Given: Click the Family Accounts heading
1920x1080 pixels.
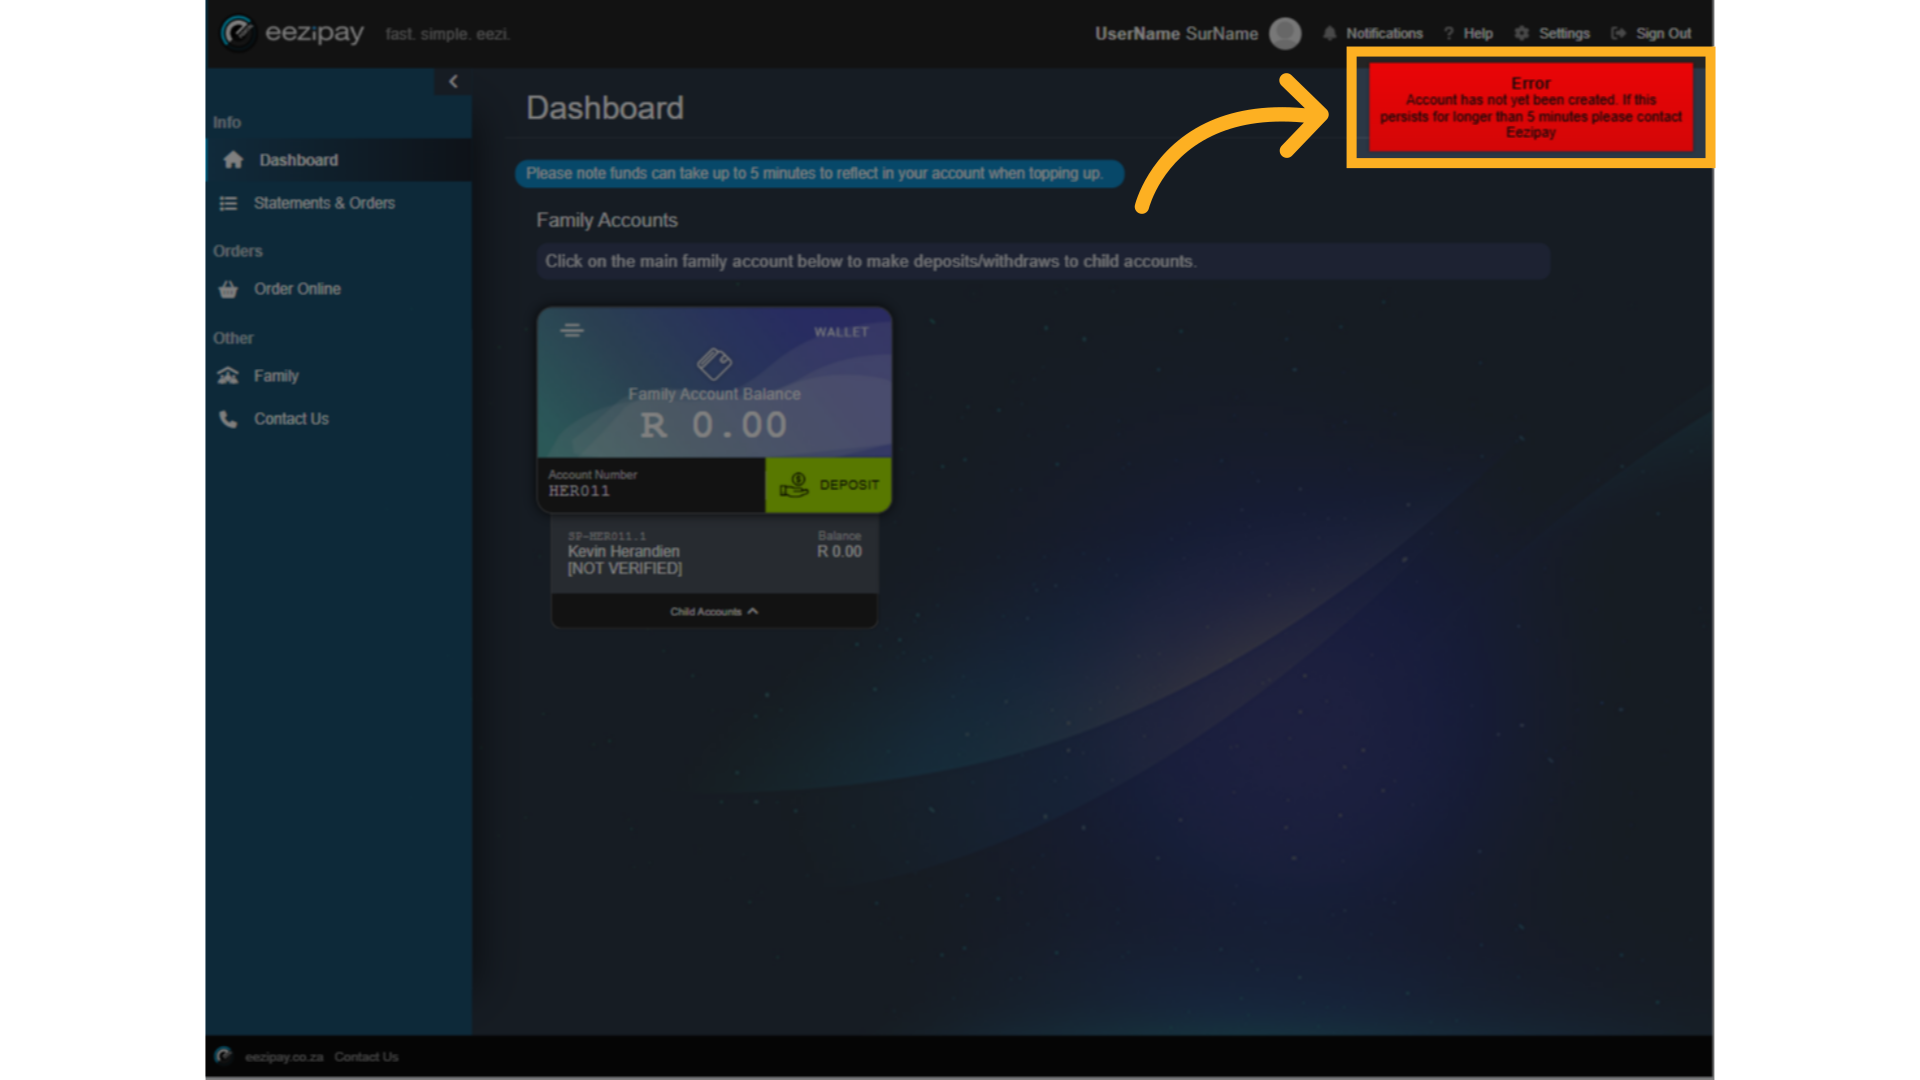Looking at the screenshot, I should click(606, 220).
